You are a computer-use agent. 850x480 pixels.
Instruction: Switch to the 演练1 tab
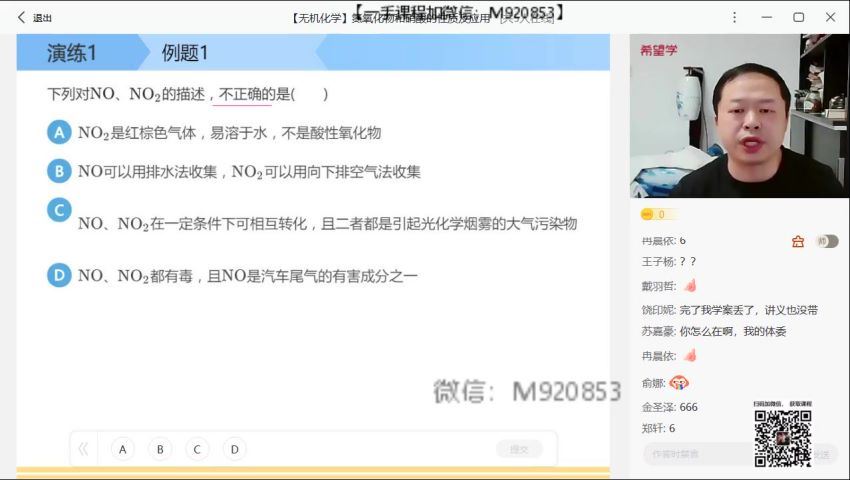pos(72,53)
